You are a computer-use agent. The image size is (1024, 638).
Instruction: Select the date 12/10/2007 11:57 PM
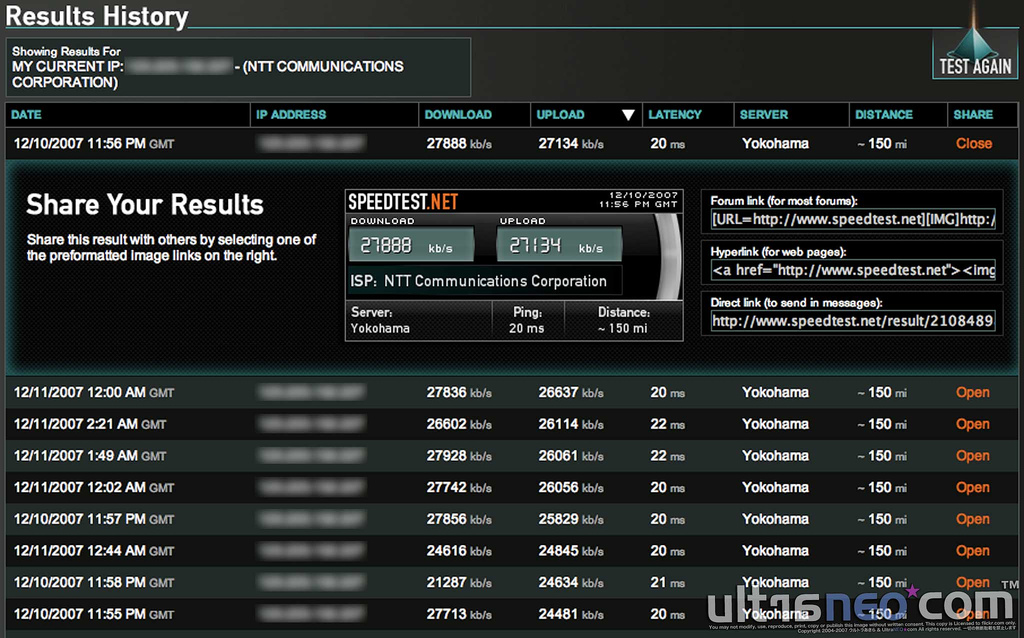click(93, 519)
